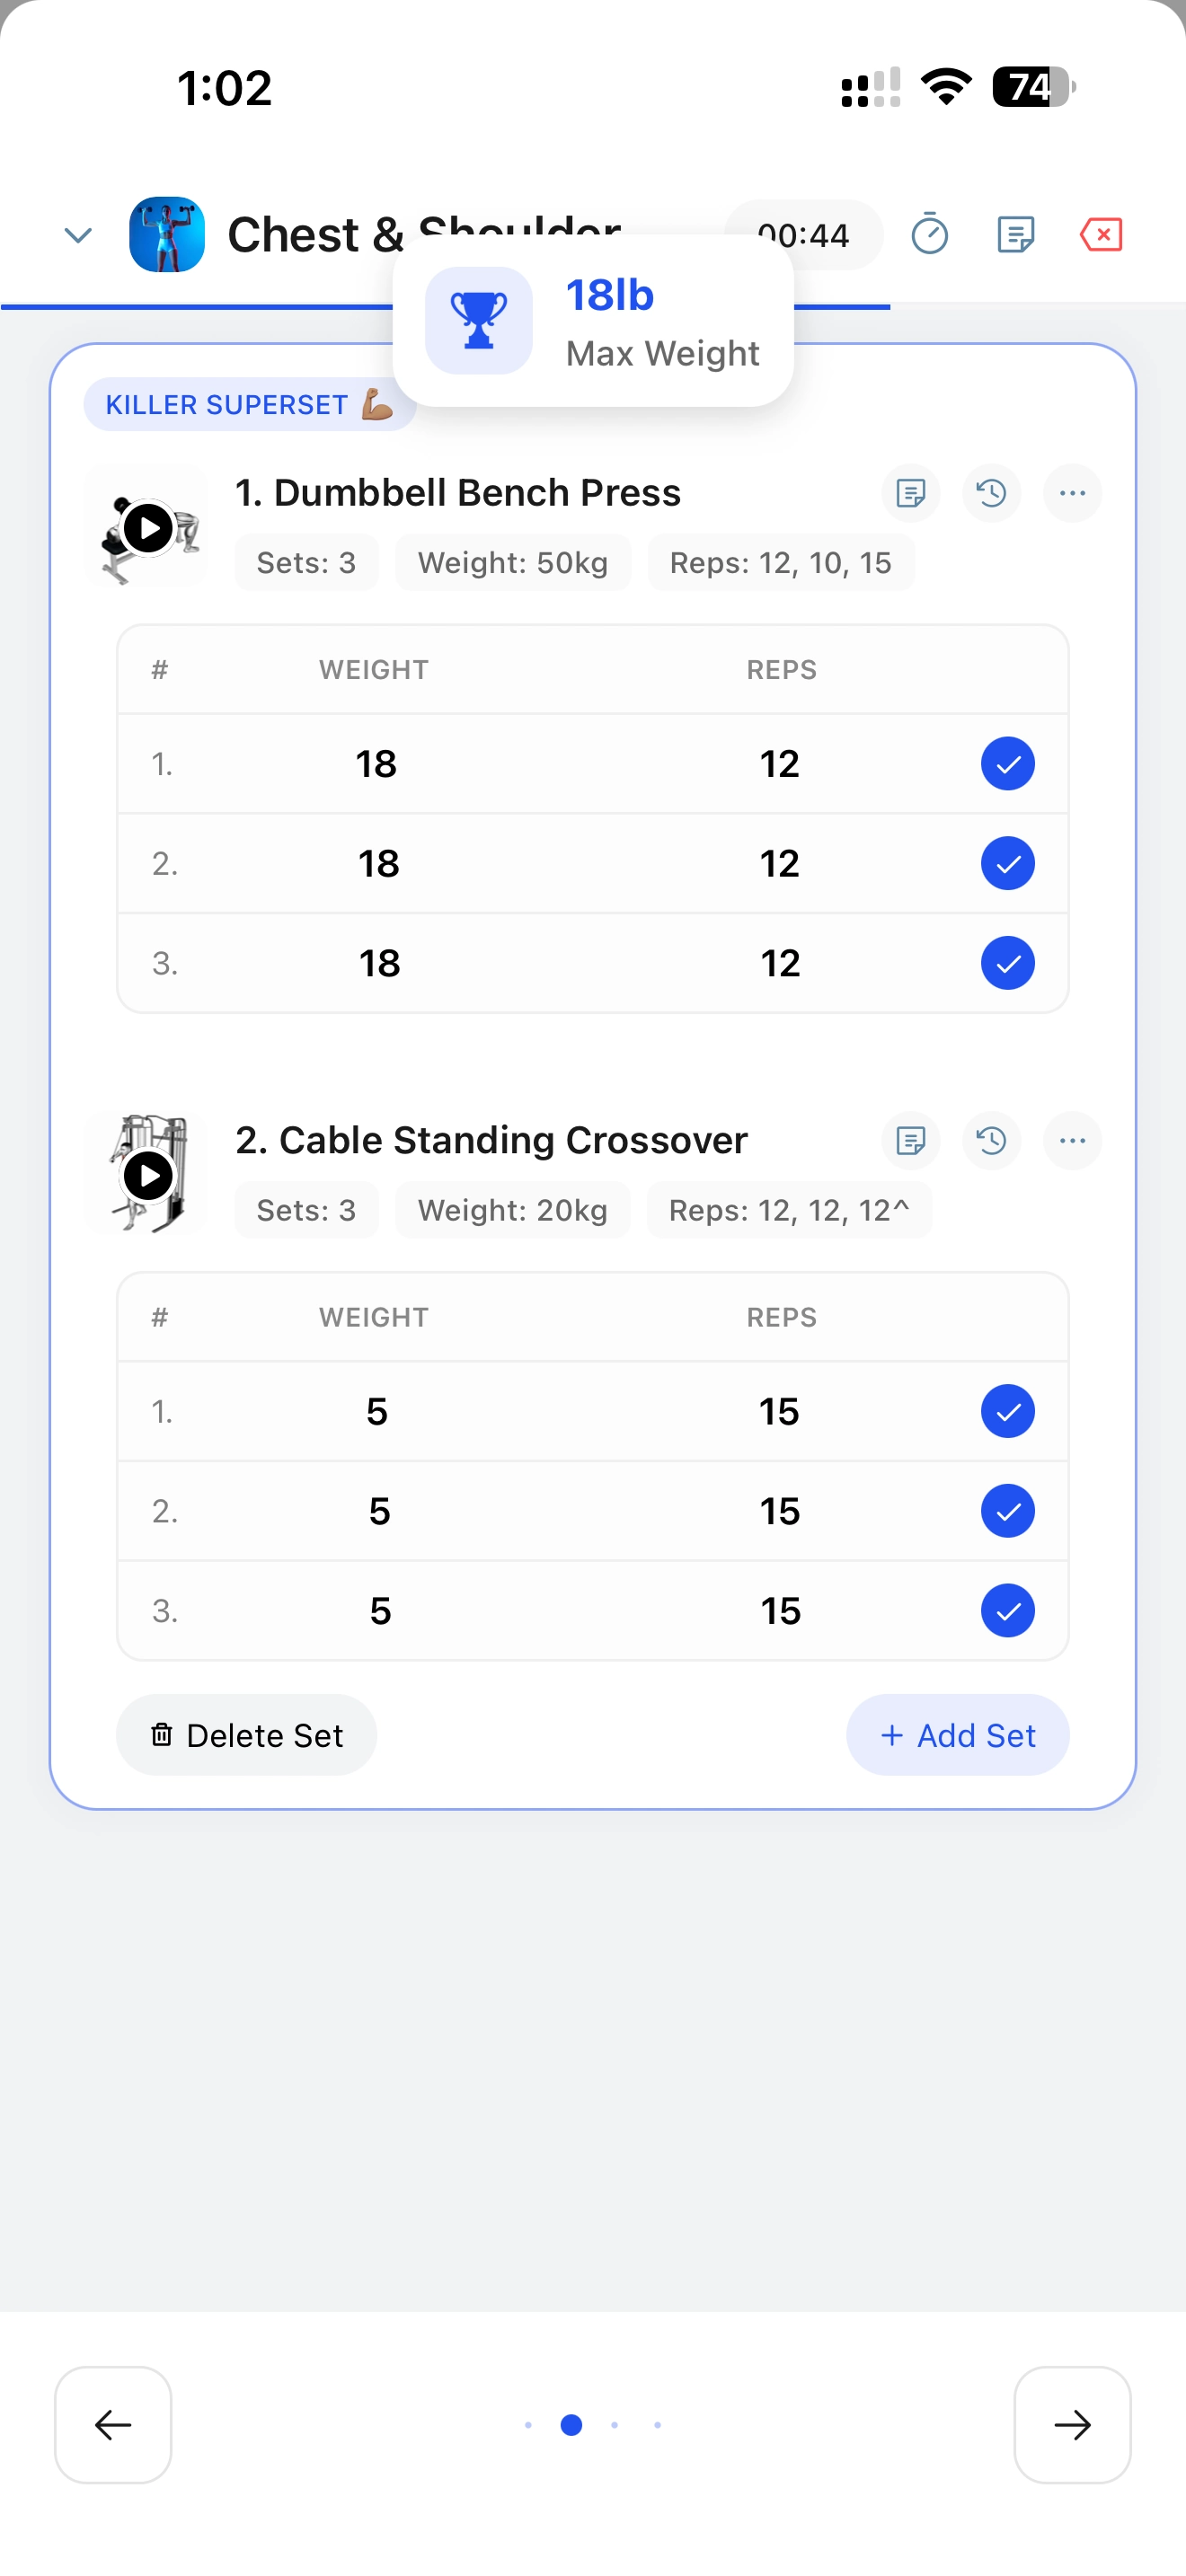Tap the red discard workout icon
Screen dimensions: 1186x2576
click(x=1101, y=235)
